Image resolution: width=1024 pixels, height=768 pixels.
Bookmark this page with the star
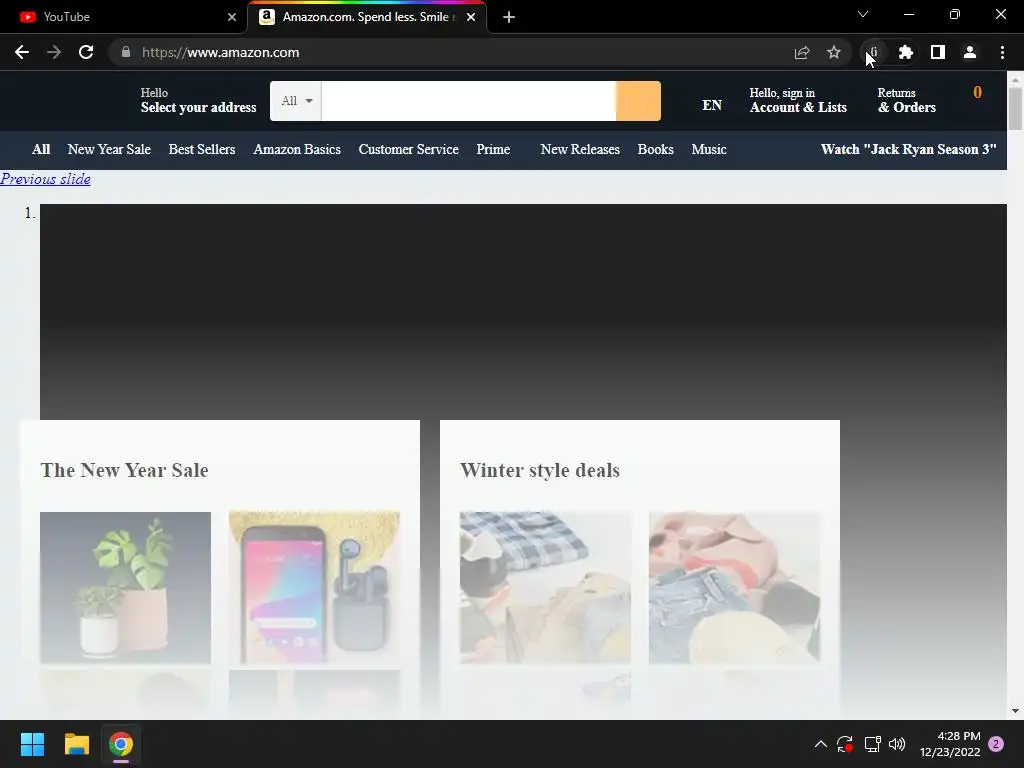834,52
